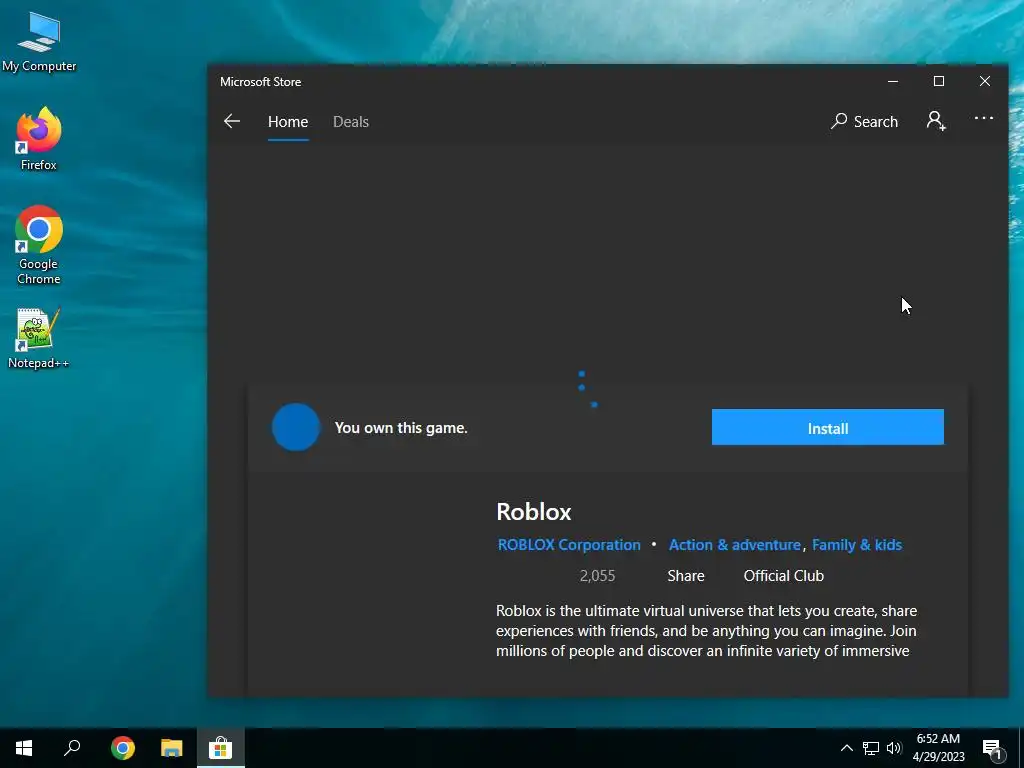Switch to the Deals tab
This screenshot has height=768, width=1024.
tap(351, 121)
